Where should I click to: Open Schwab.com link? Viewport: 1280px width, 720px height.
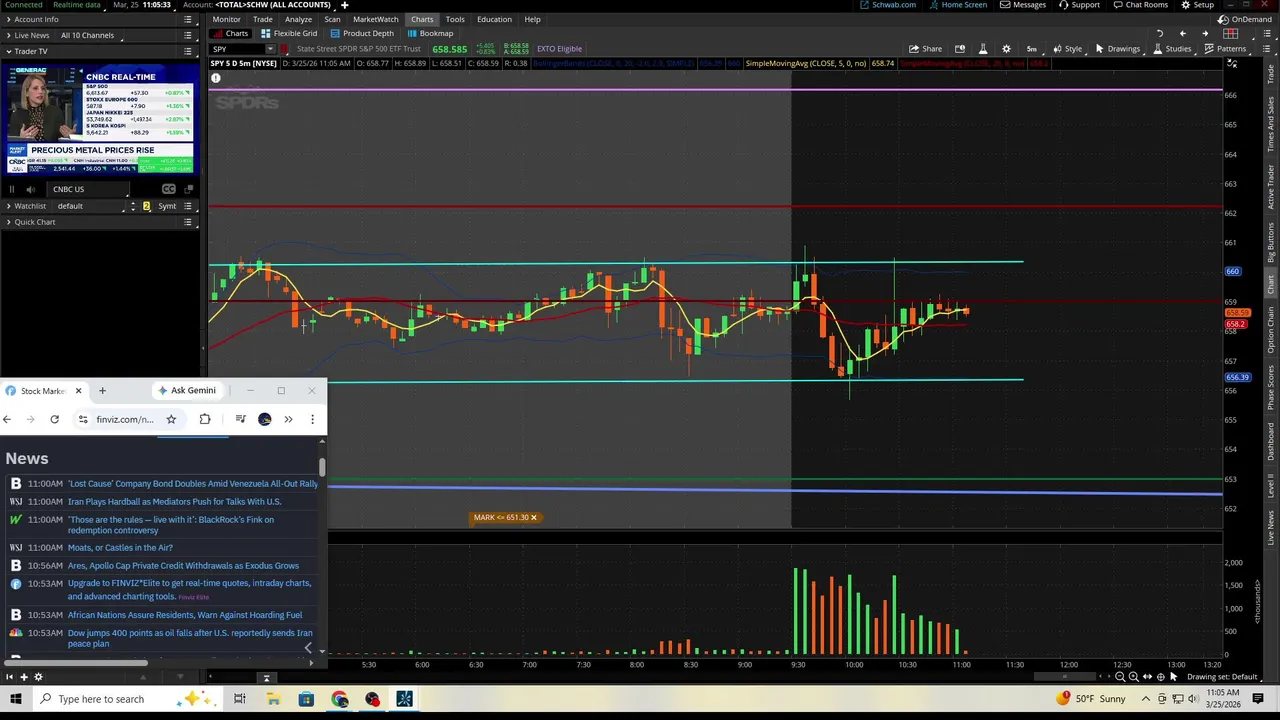pos(888,5)
